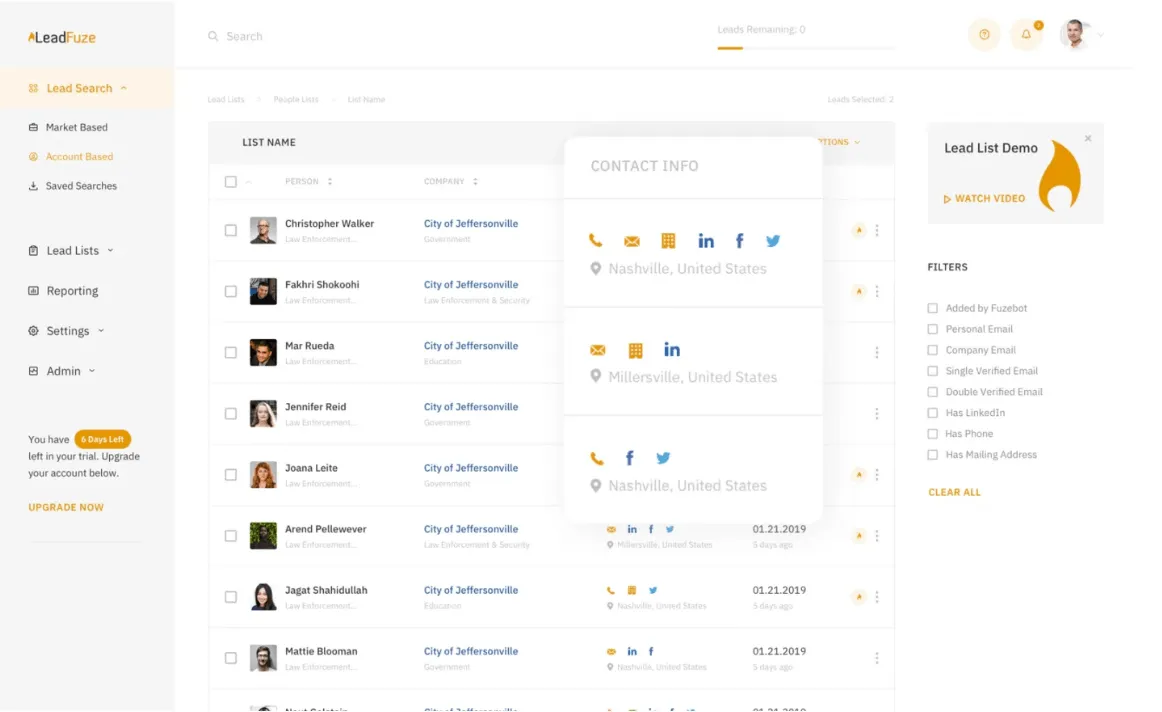Open the user profile dropdown arrow

pos(1100,35)
